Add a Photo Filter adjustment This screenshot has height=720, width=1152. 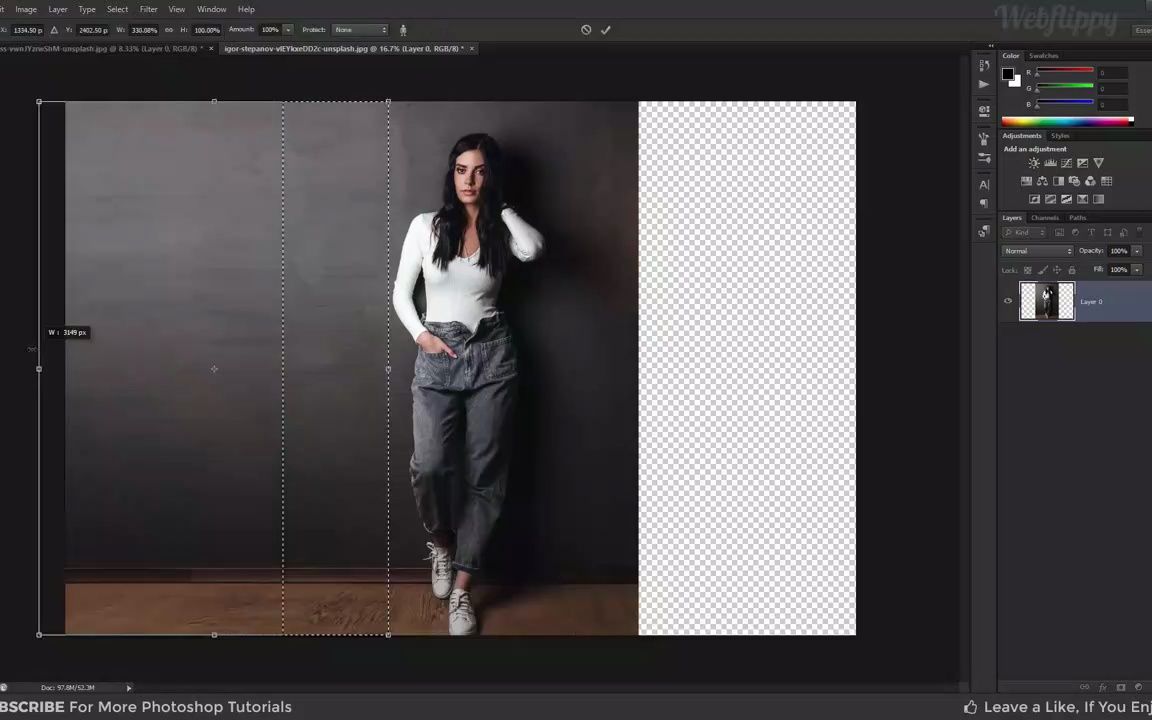click(x=1074, y=181)
